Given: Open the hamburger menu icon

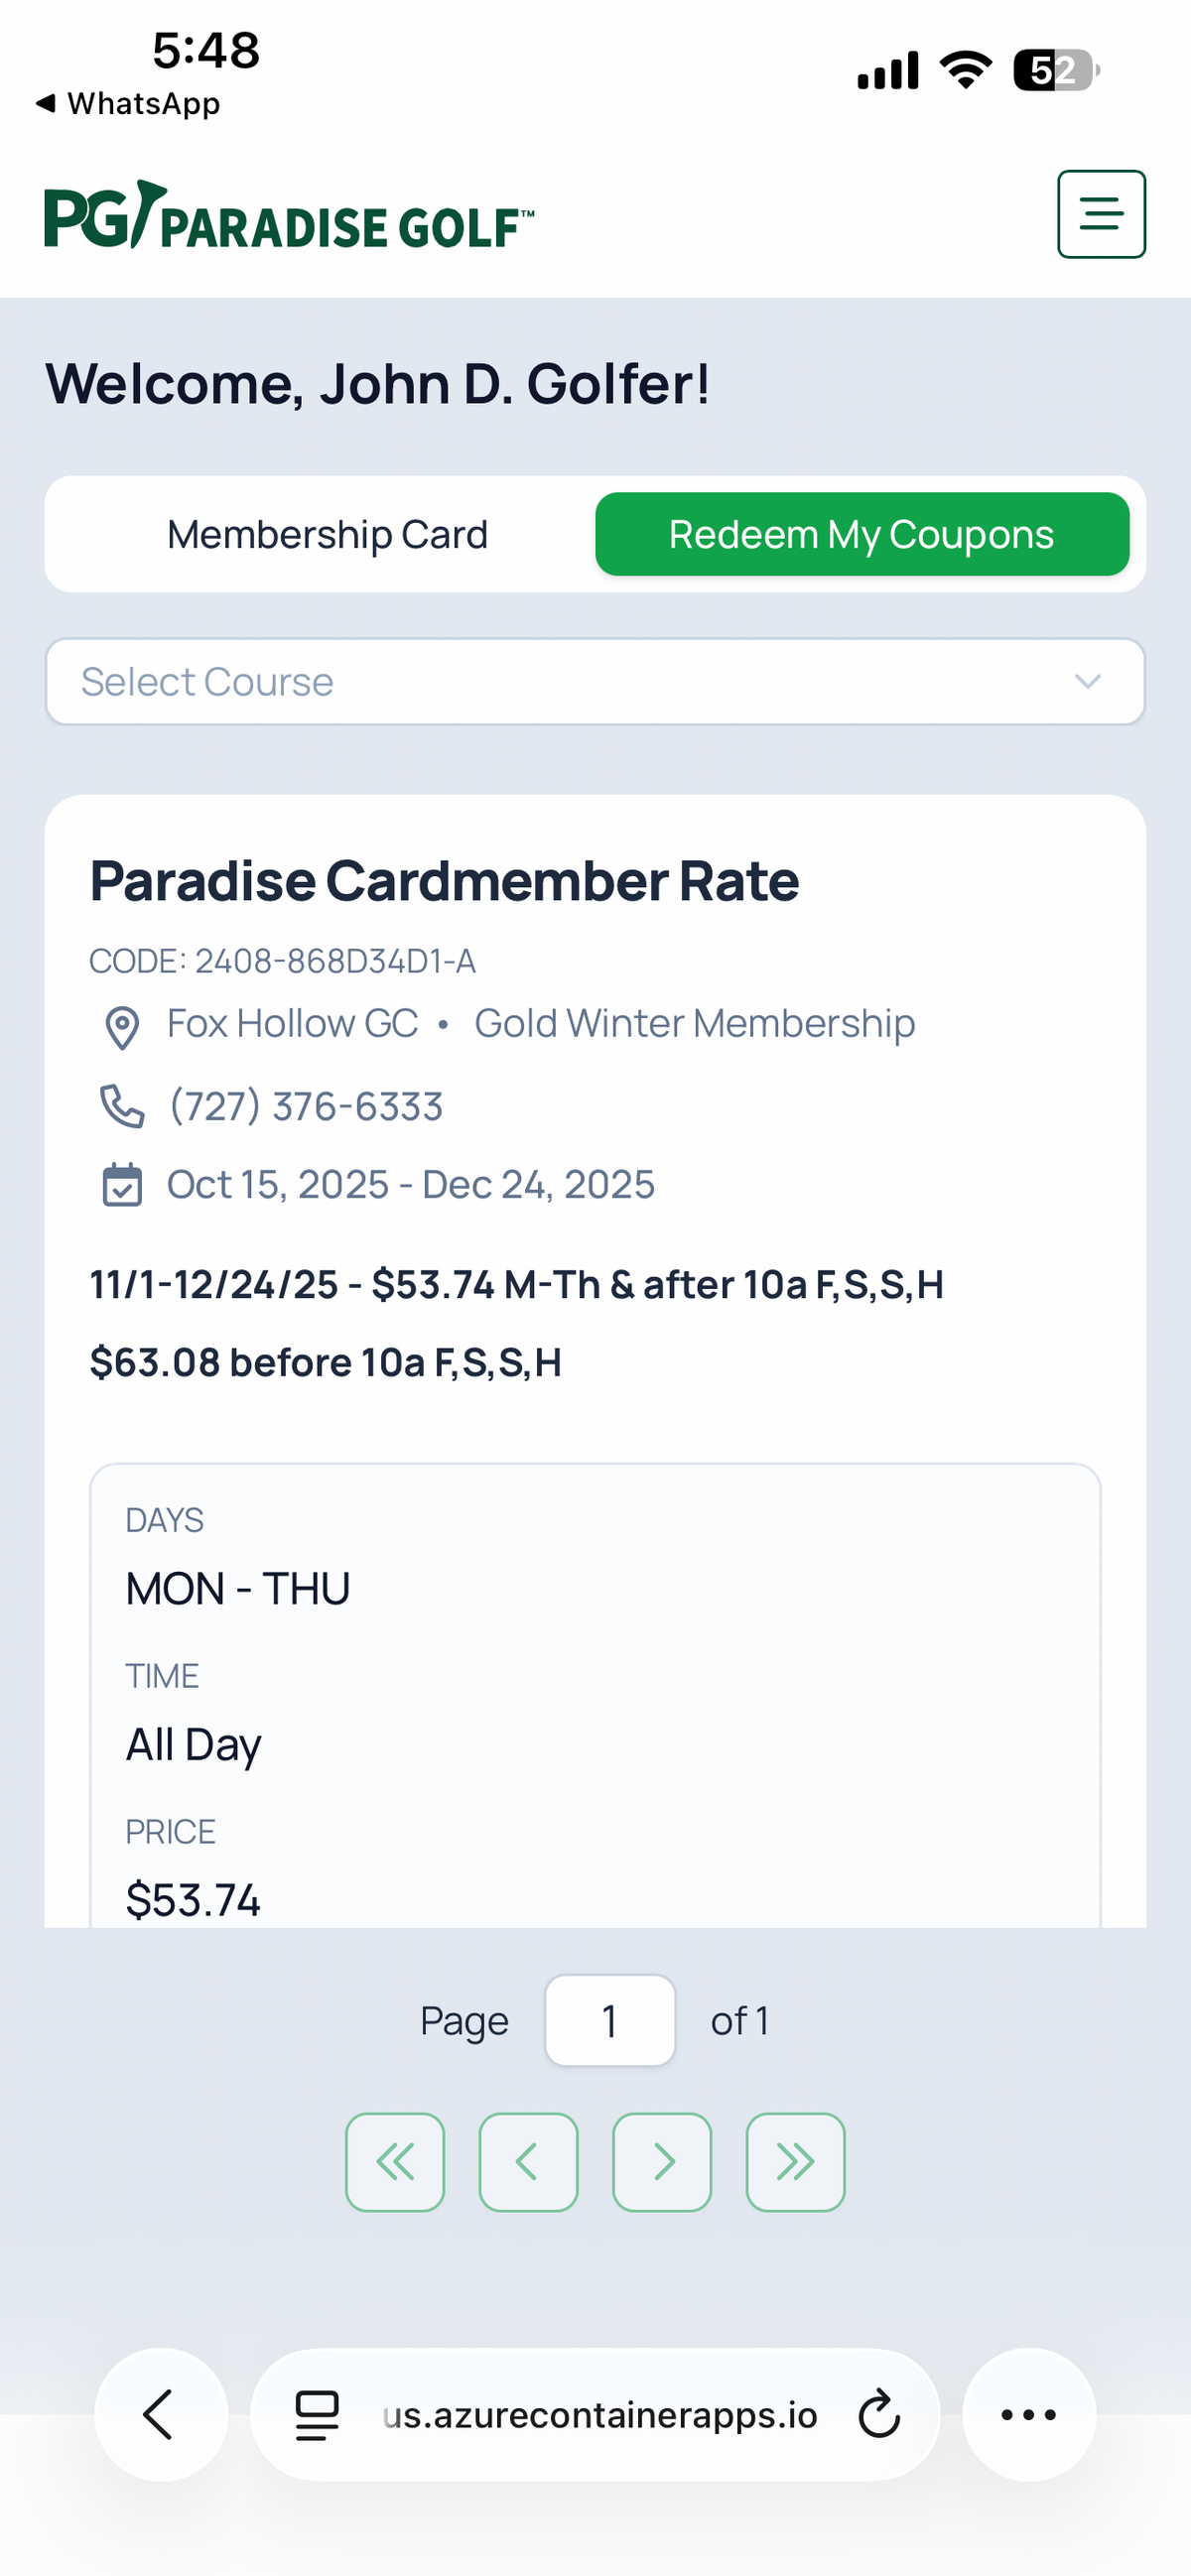Looking at the screenshot, I should pyautogui.click(x=1101, y=214).
